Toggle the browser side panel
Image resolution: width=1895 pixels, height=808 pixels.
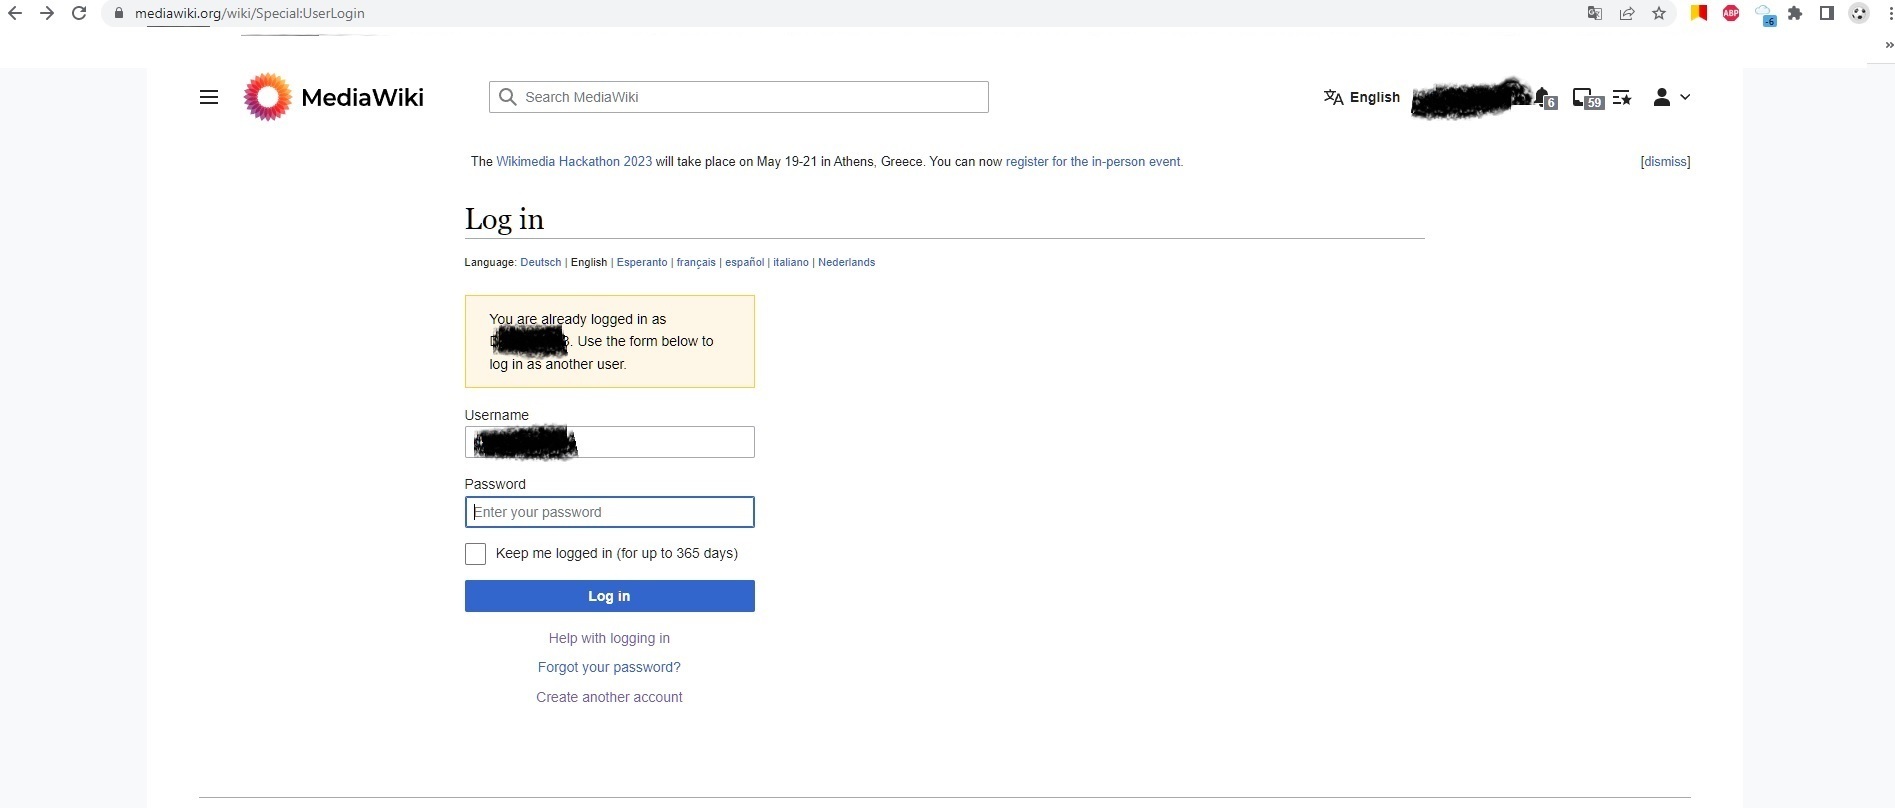[x=1827, y=13]
